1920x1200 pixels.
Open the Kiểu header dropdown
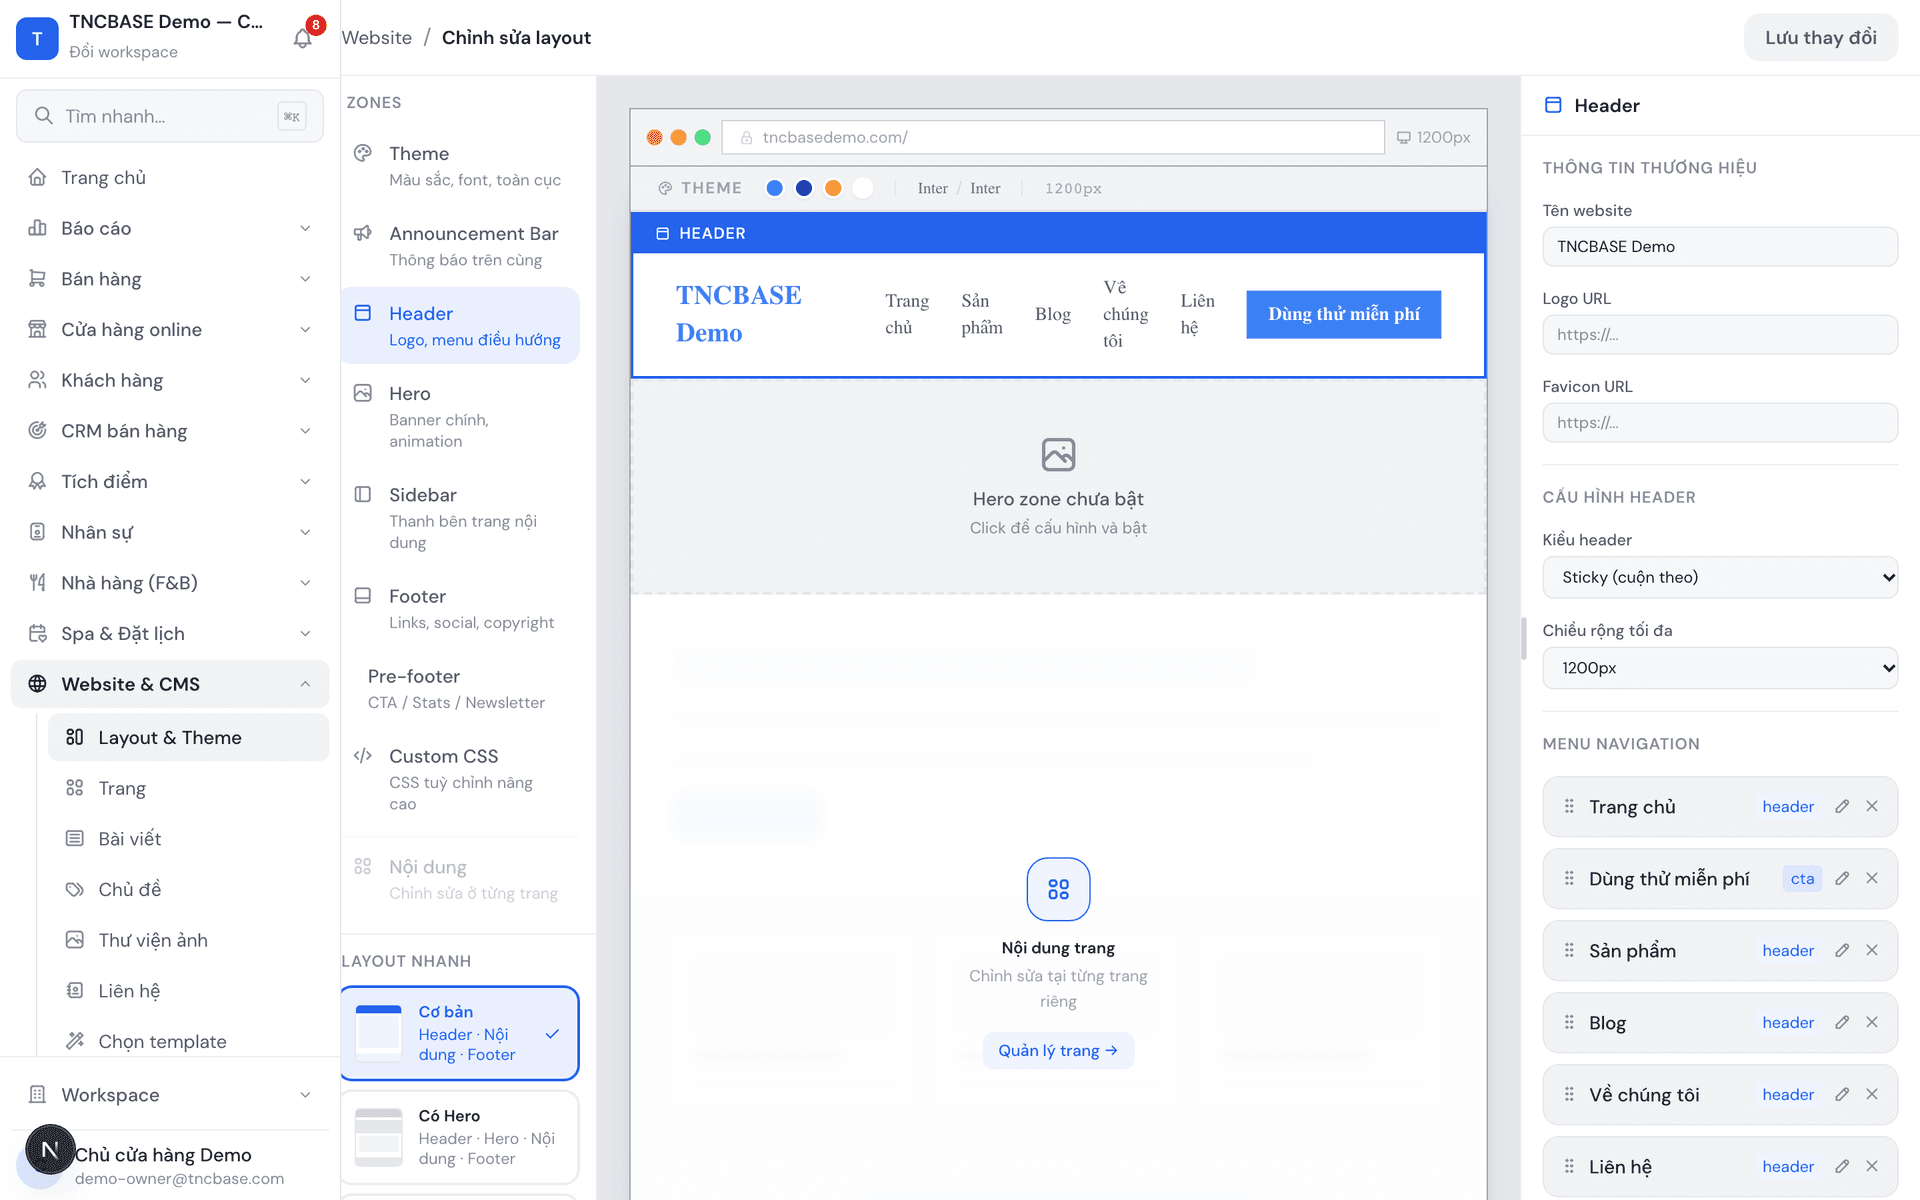pos(1720,578)
